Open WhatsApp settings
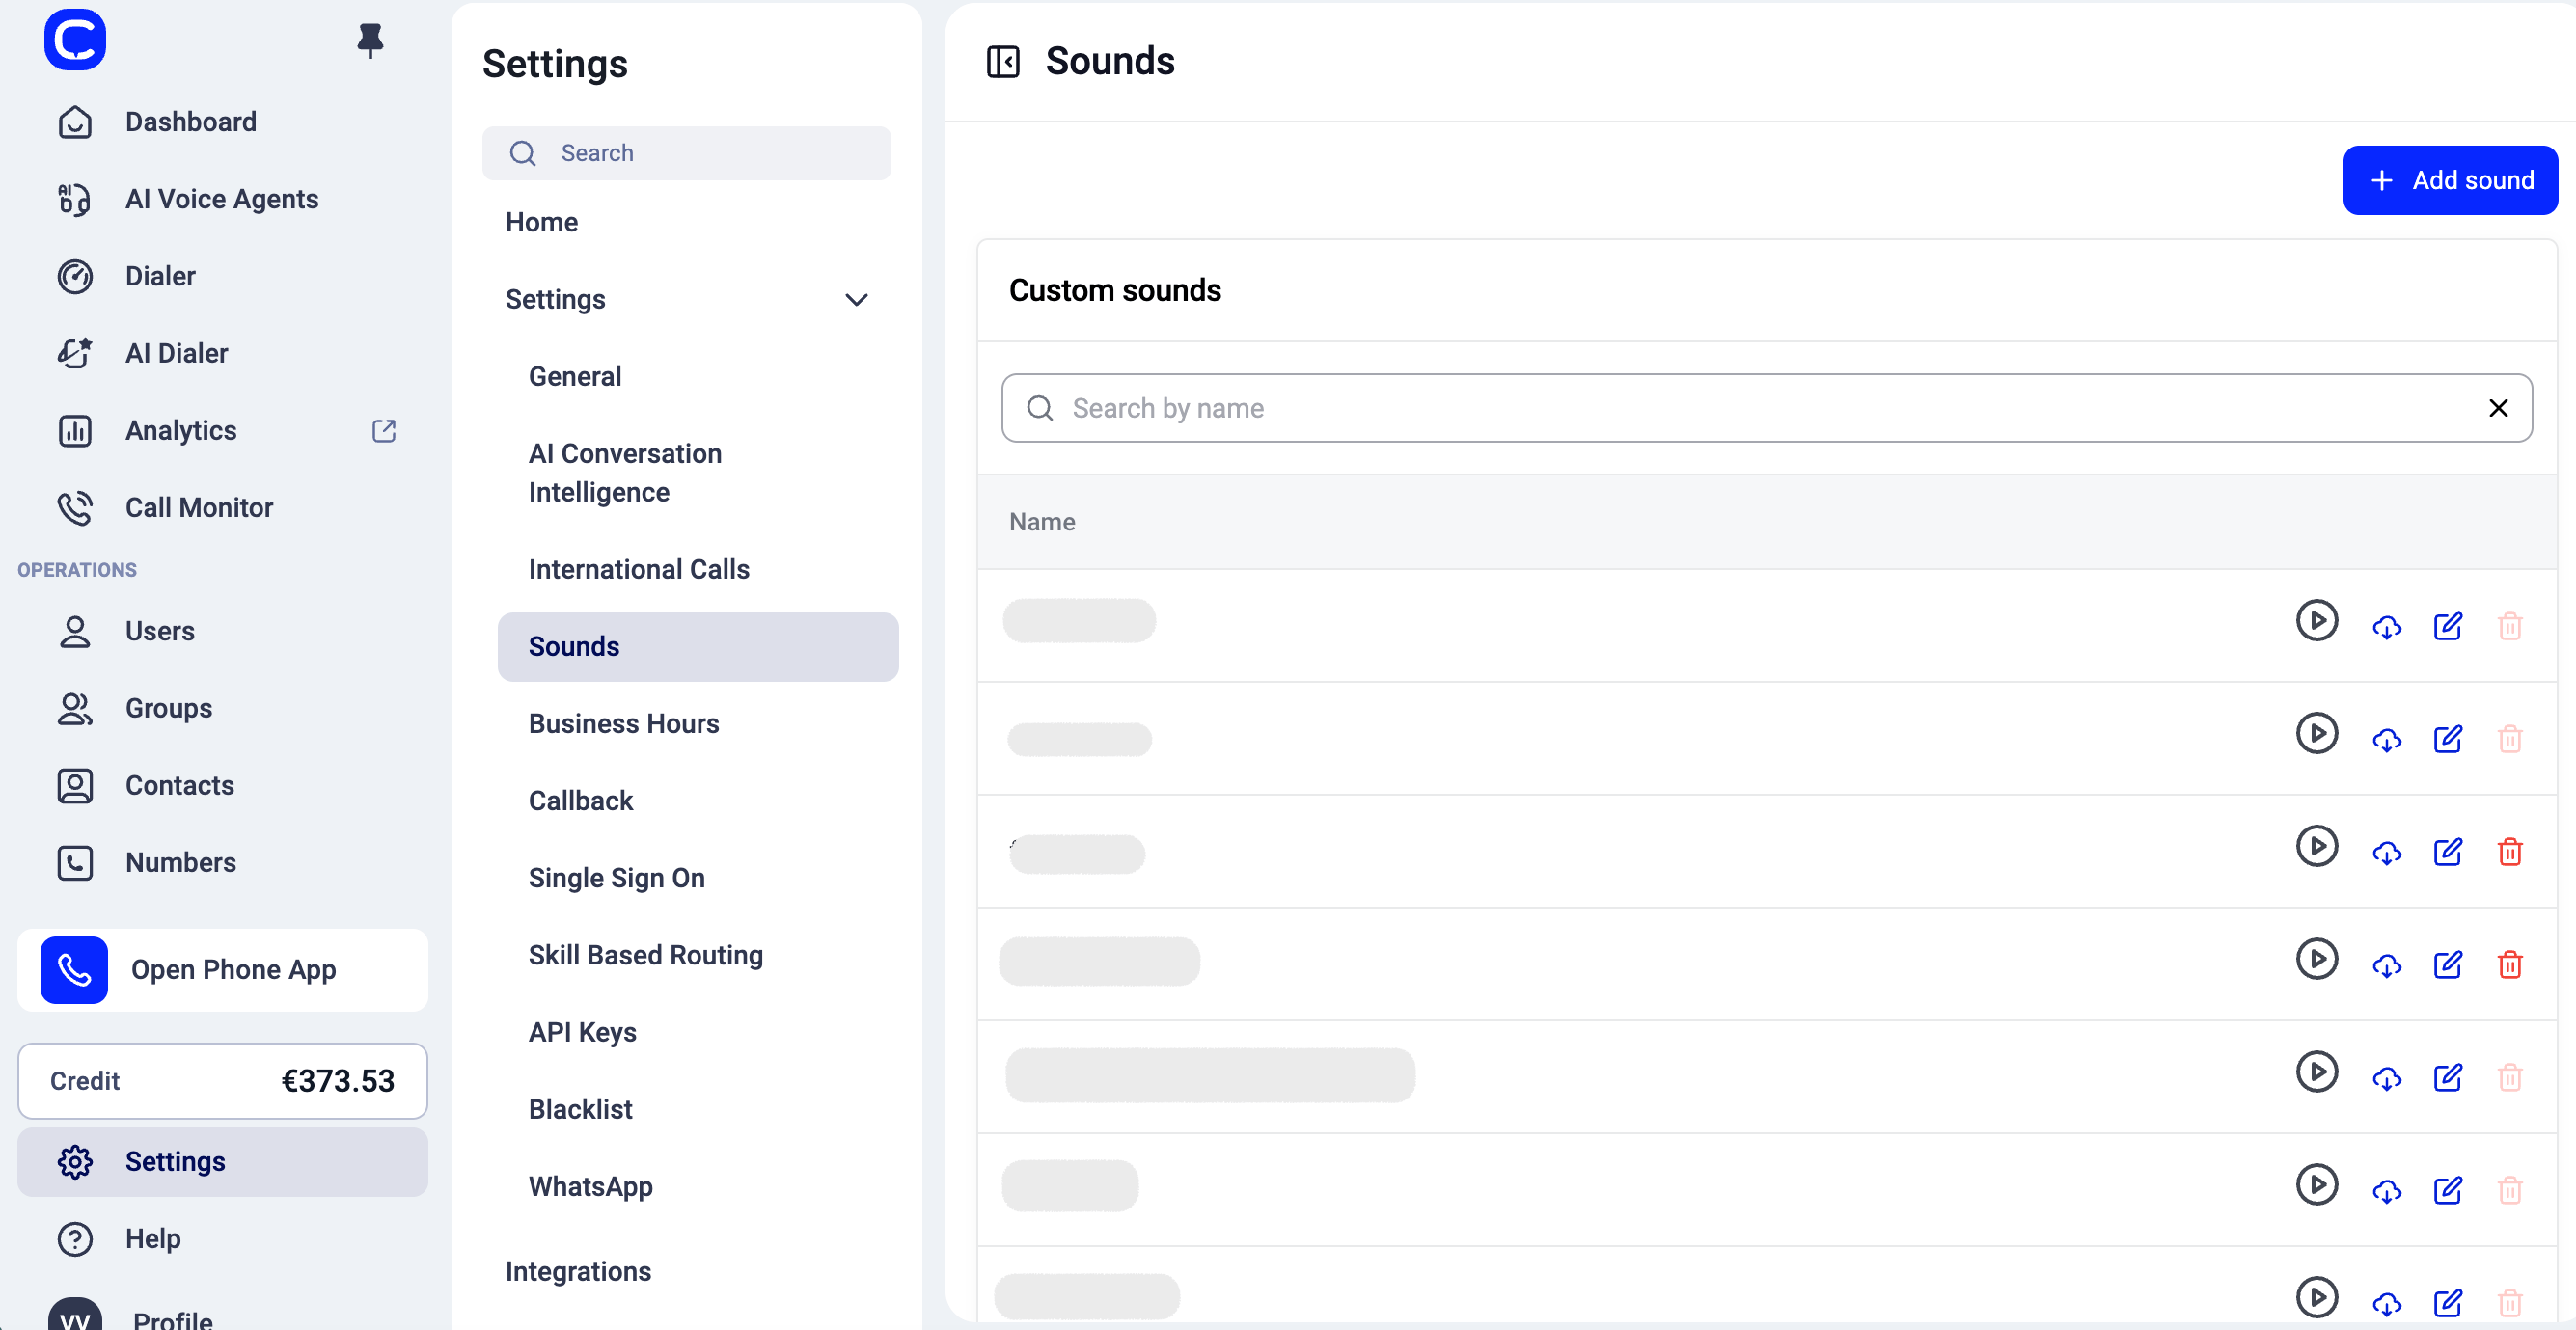 pyautogui.click(x=590, y=1187)
